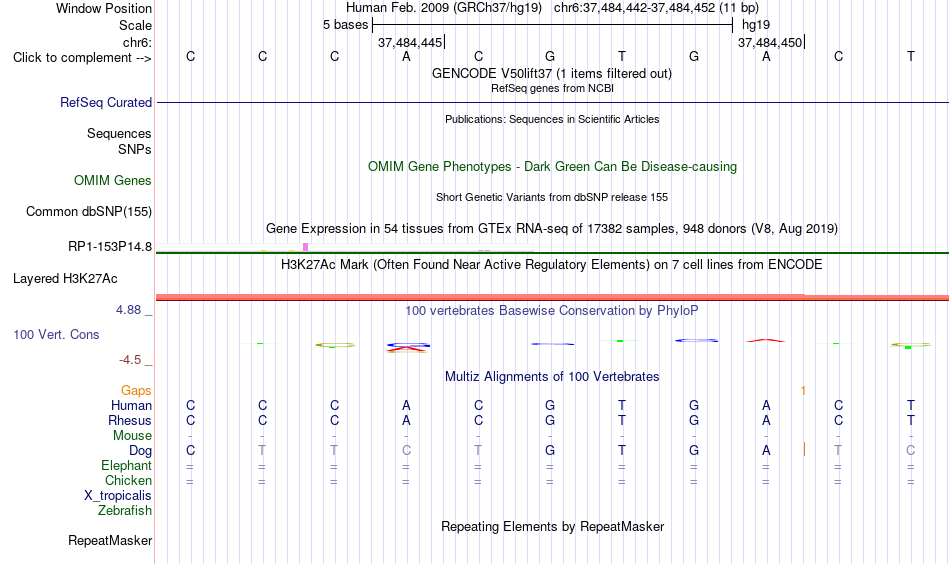This screenshot has height=564, width=950.
Task: Click the OMIM Gene Phenotypes green title
Action: point(552,167)
